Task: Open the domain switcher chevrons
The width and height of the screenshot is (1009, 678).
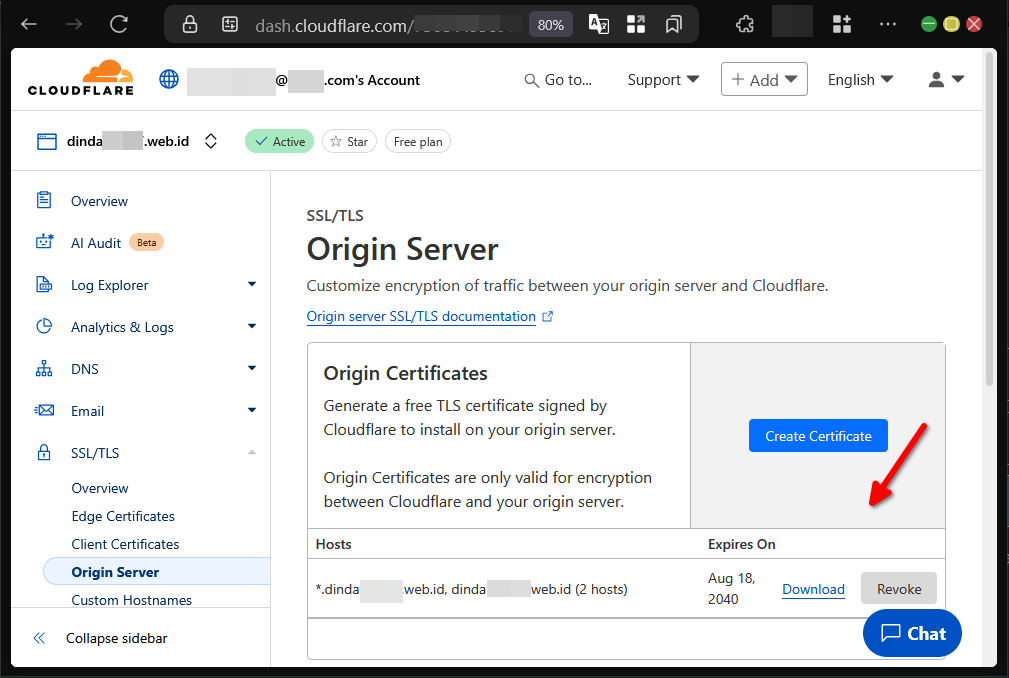Action: click(210, 141)
